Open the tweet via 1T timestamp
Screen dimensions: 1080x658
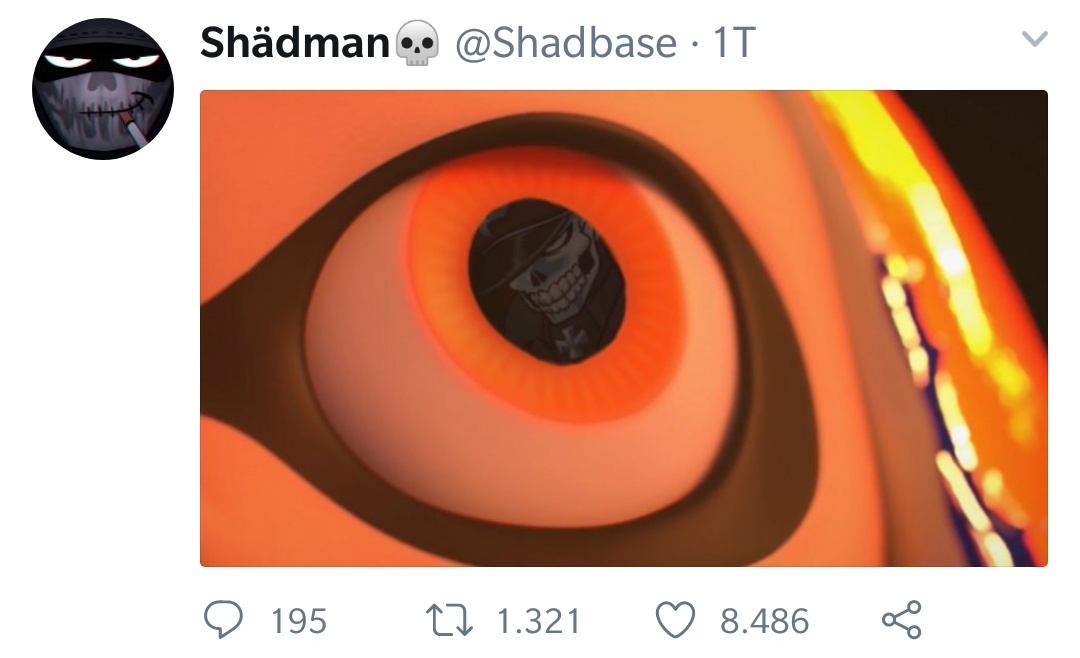tap(734, 43)
